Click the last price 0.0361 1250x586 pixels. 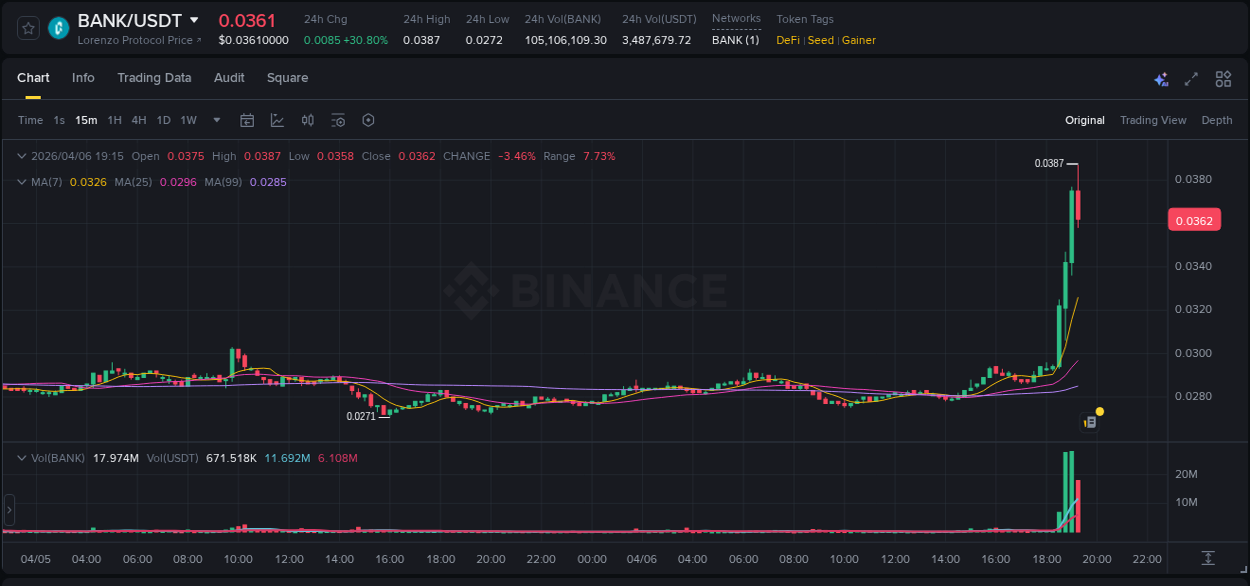(247, 20)
